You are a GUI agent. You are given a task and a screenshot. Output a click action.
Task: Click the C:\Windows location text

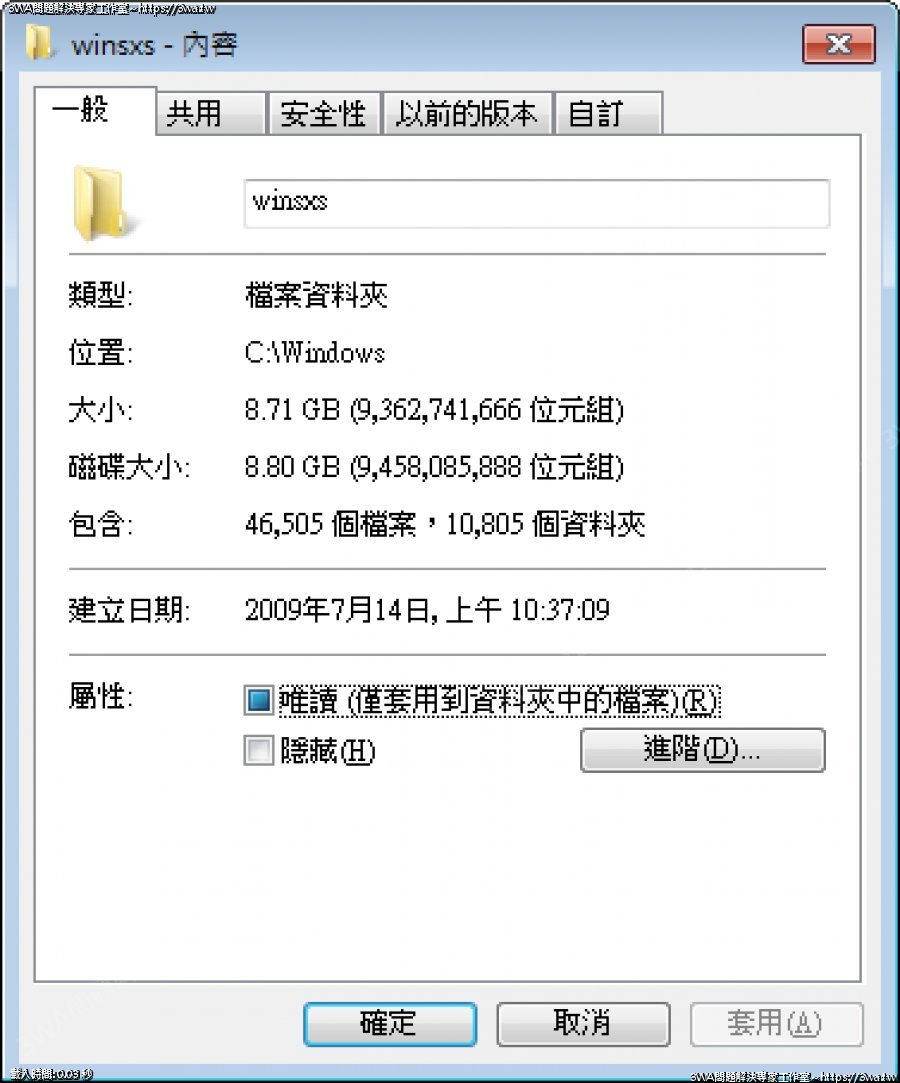pos(314,353)
